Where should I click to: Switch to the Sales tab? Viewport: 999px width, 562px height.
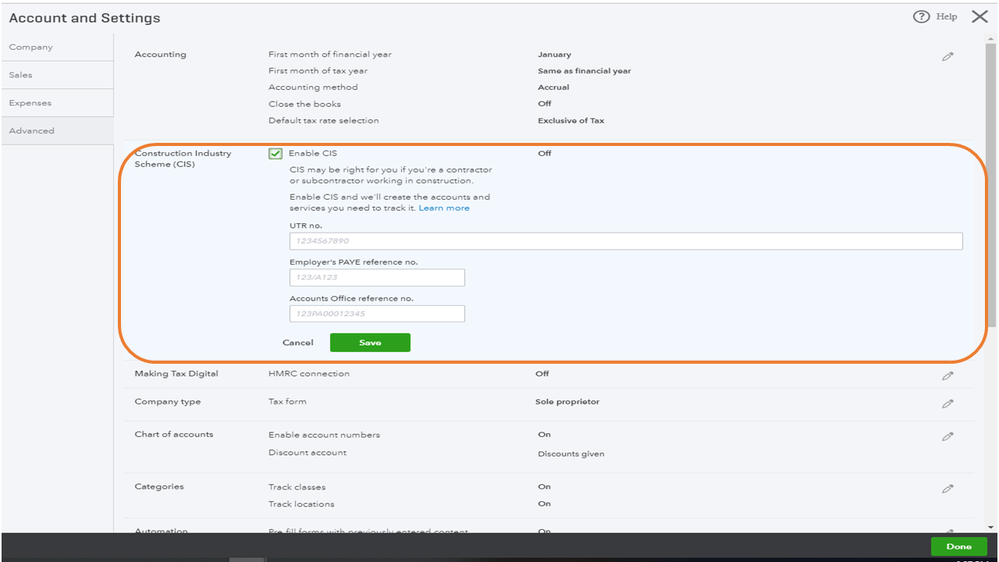(21, 75)
